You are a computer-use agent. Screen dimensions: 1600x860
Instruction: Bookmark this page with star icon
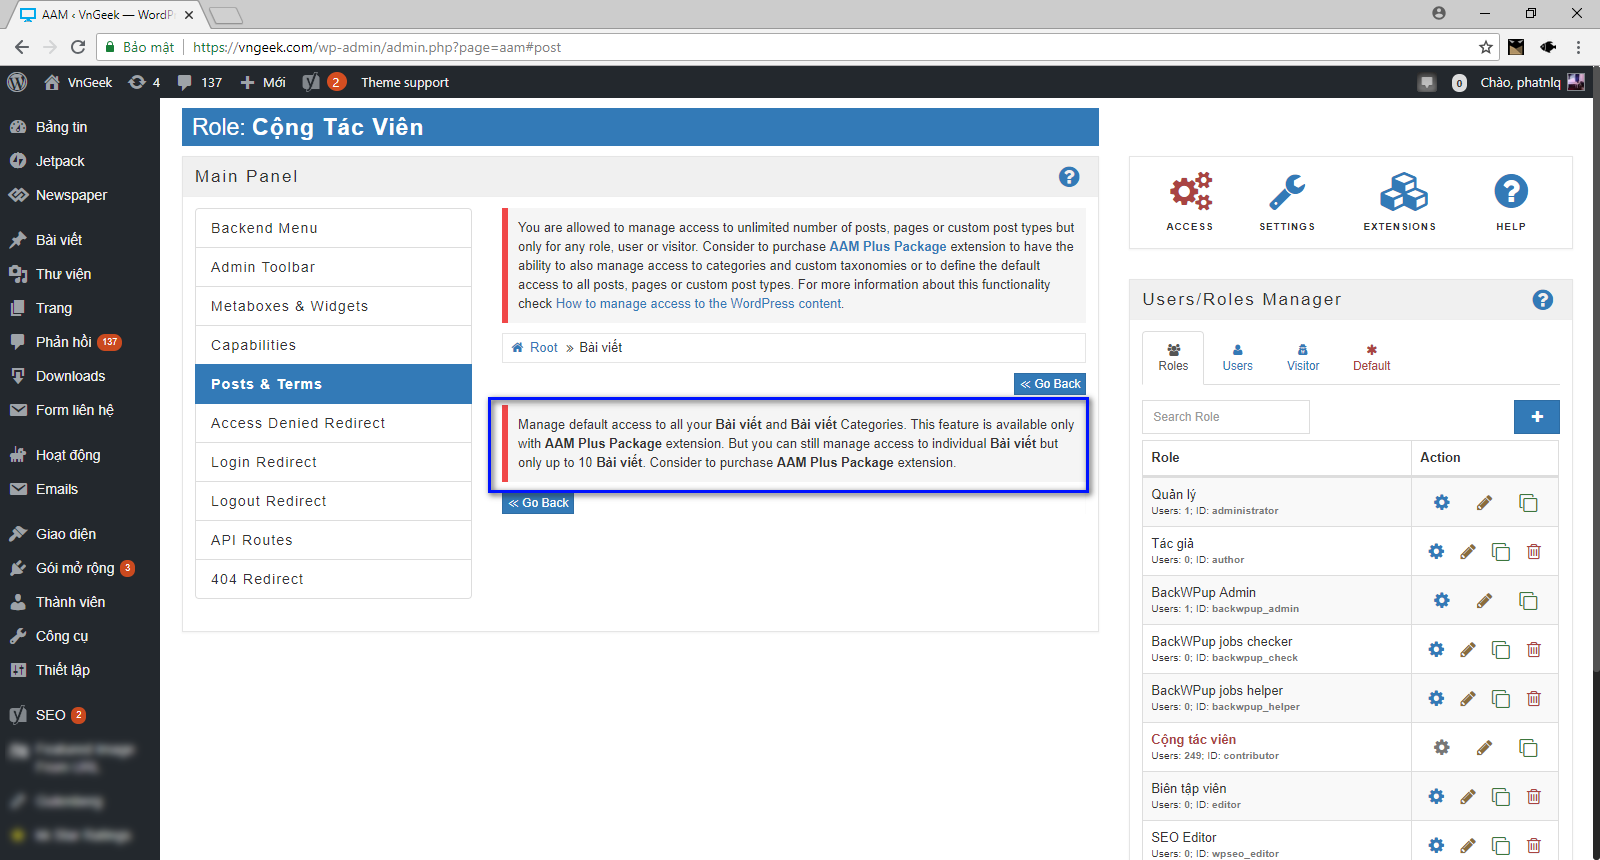(x=1486, y=47)
